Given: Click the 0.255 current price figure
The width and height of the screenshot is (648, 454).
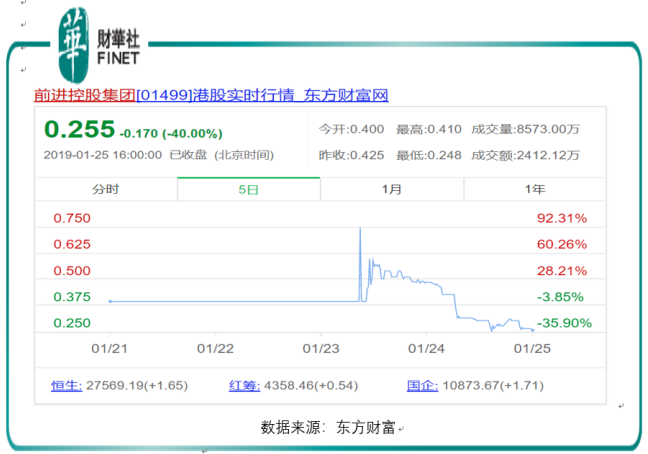Looking at the screenshot, I should tap(79, 129).
